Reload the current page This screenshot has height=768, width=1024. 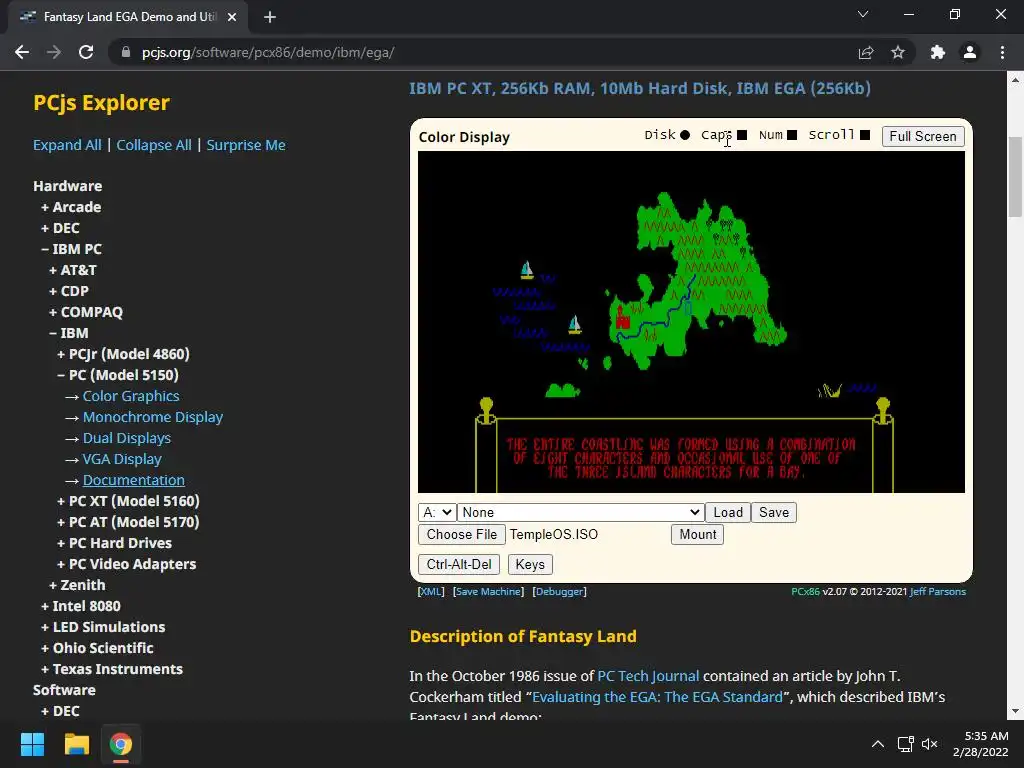pos(86,52)
